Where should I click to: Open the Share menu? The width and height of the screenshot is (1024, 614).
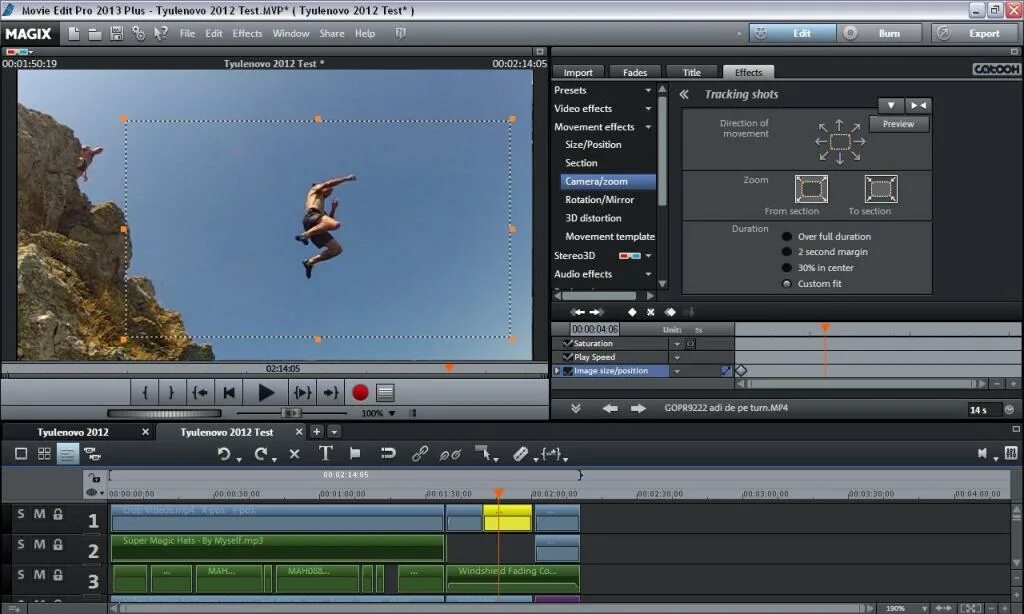click(332, 33)
